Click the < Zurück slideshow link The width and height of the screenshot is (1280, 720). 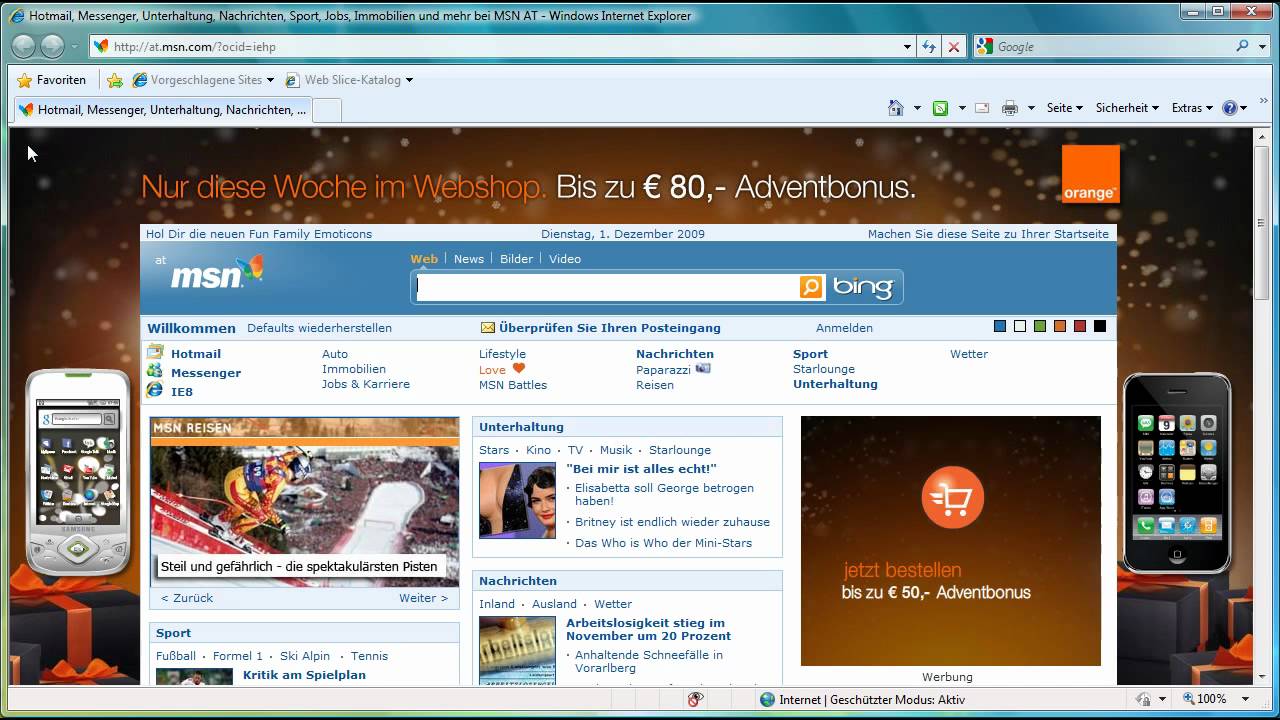[187, 598]
